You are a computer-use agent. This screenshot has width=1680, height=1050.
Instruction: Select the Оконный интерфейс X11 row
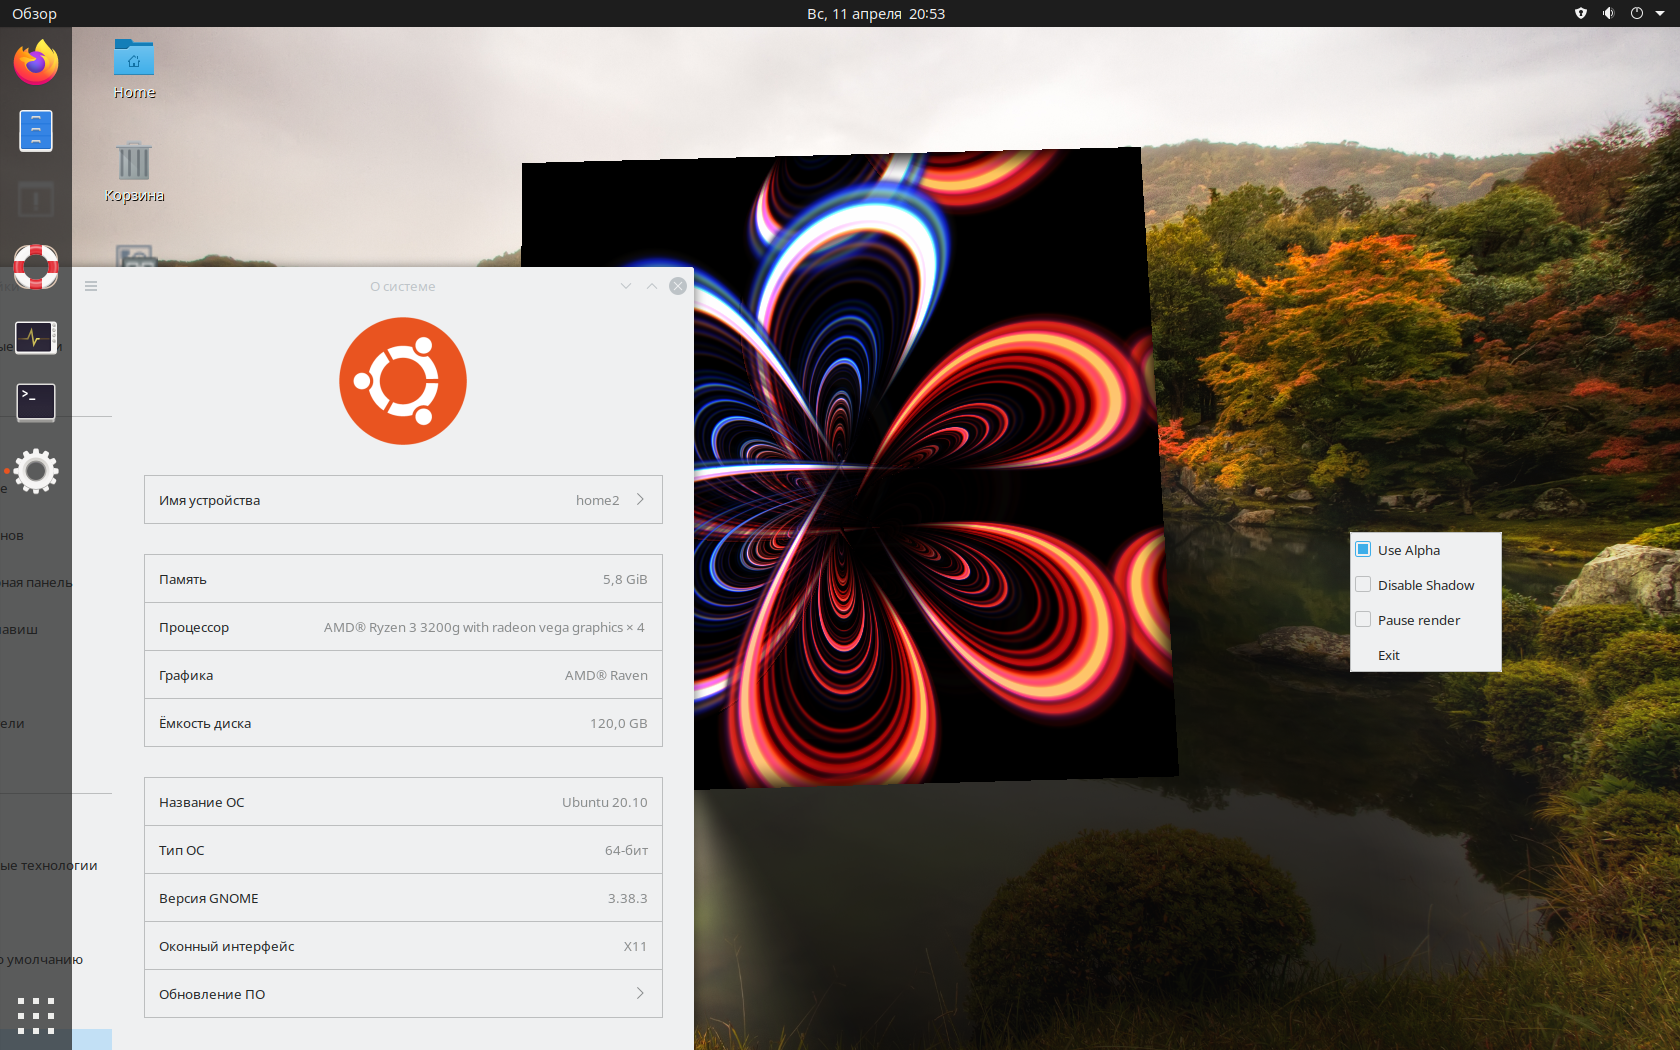point(403,946)
